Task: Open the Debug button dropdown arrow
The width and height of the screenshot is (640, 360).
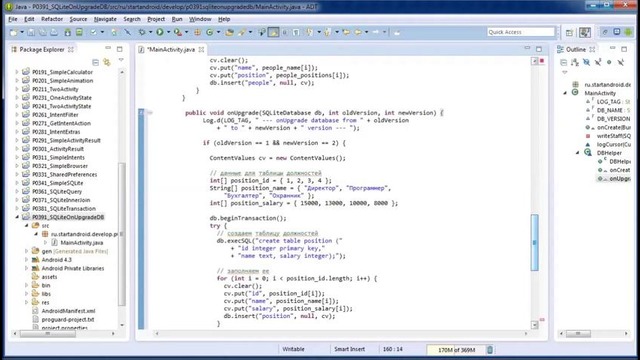Action: pyautogui.click(x=150, y=32)
